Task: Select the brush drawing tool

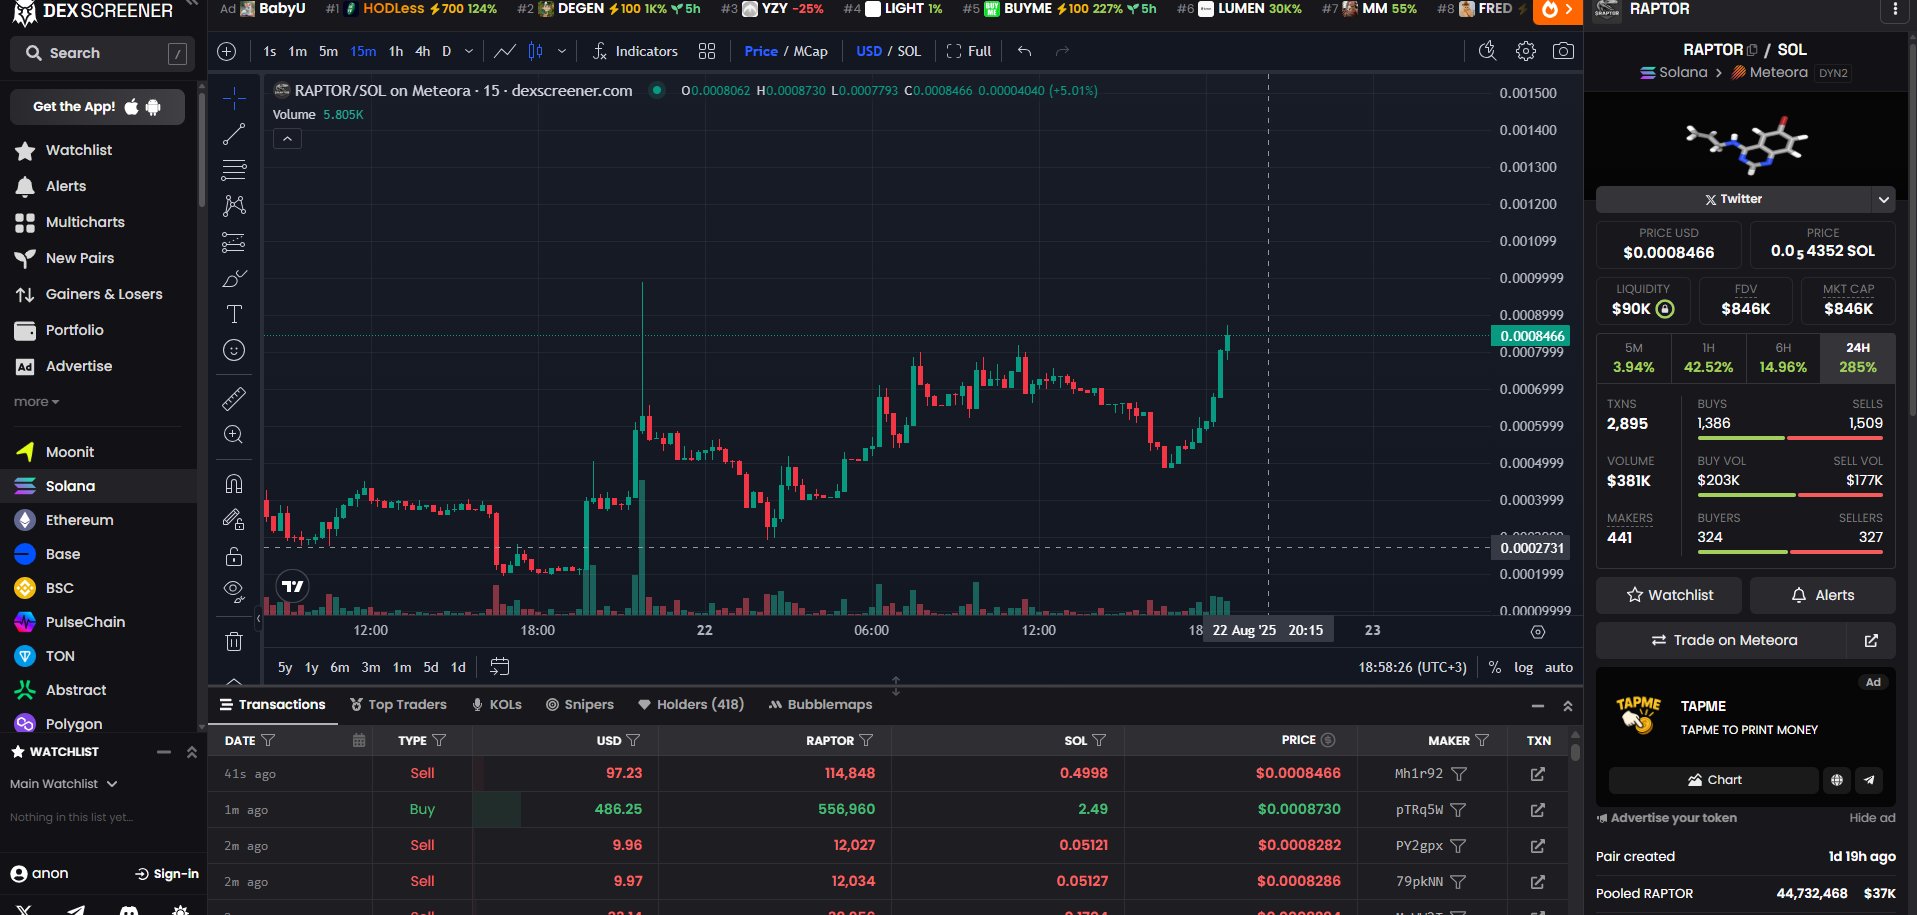Action: 234,278
